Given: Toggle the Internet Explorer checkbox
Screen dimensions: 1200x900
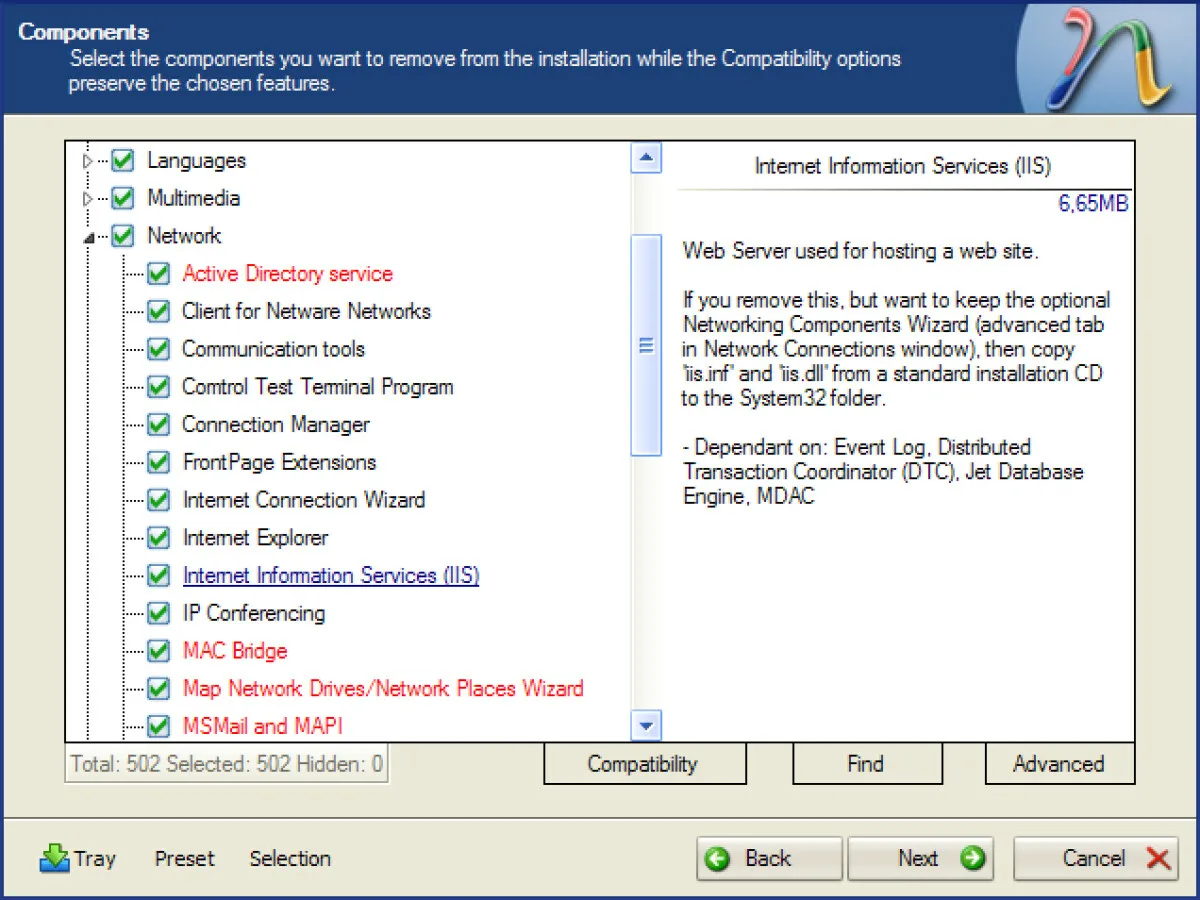Looking at the screenshot, I should point(158,538).
